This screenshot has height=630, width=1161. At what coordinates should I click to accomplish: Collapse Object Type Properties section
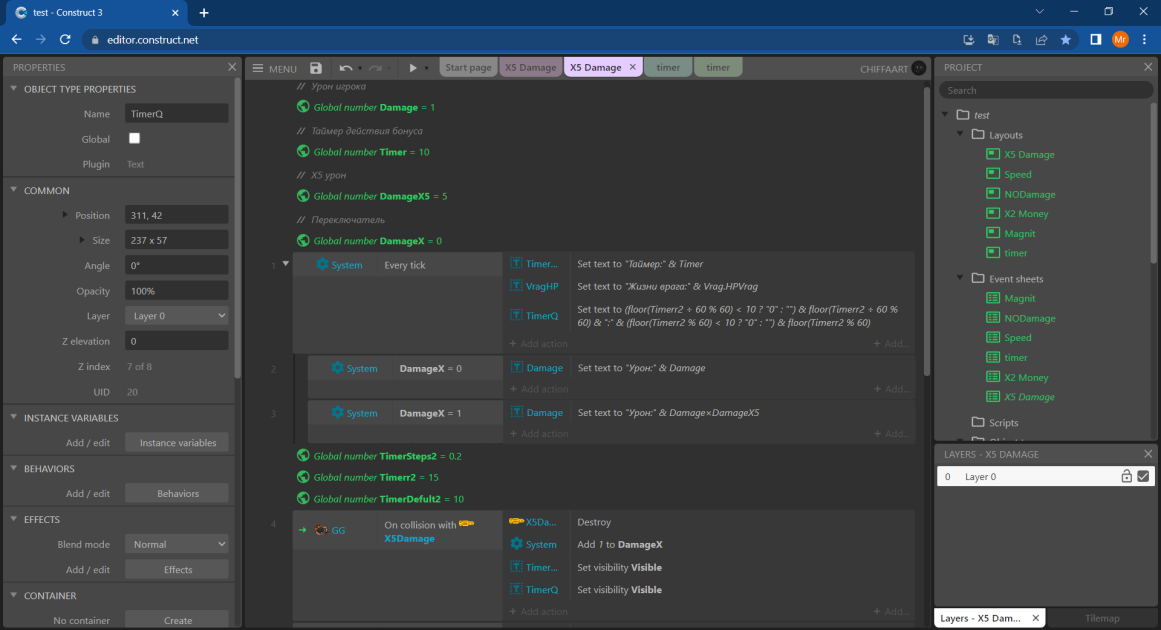tap(13, 88)
